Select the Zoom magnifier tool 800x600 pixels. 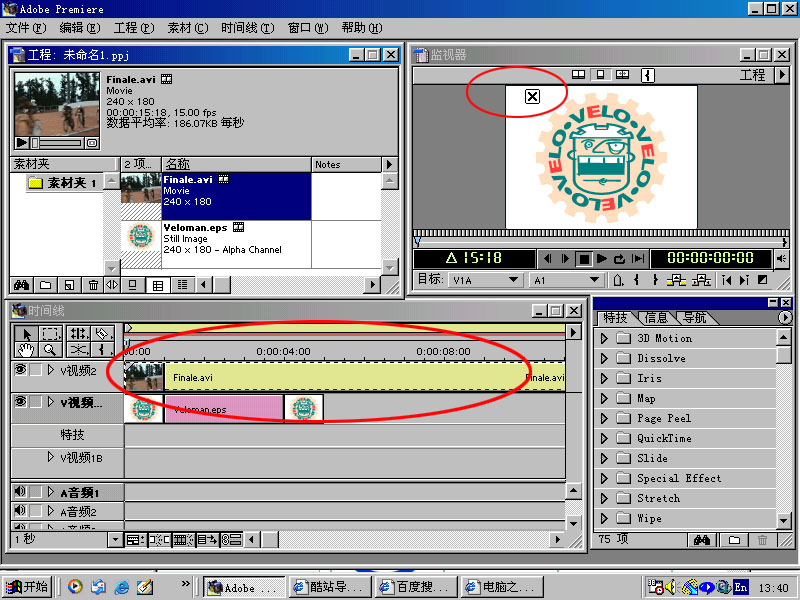click(51, 349)
